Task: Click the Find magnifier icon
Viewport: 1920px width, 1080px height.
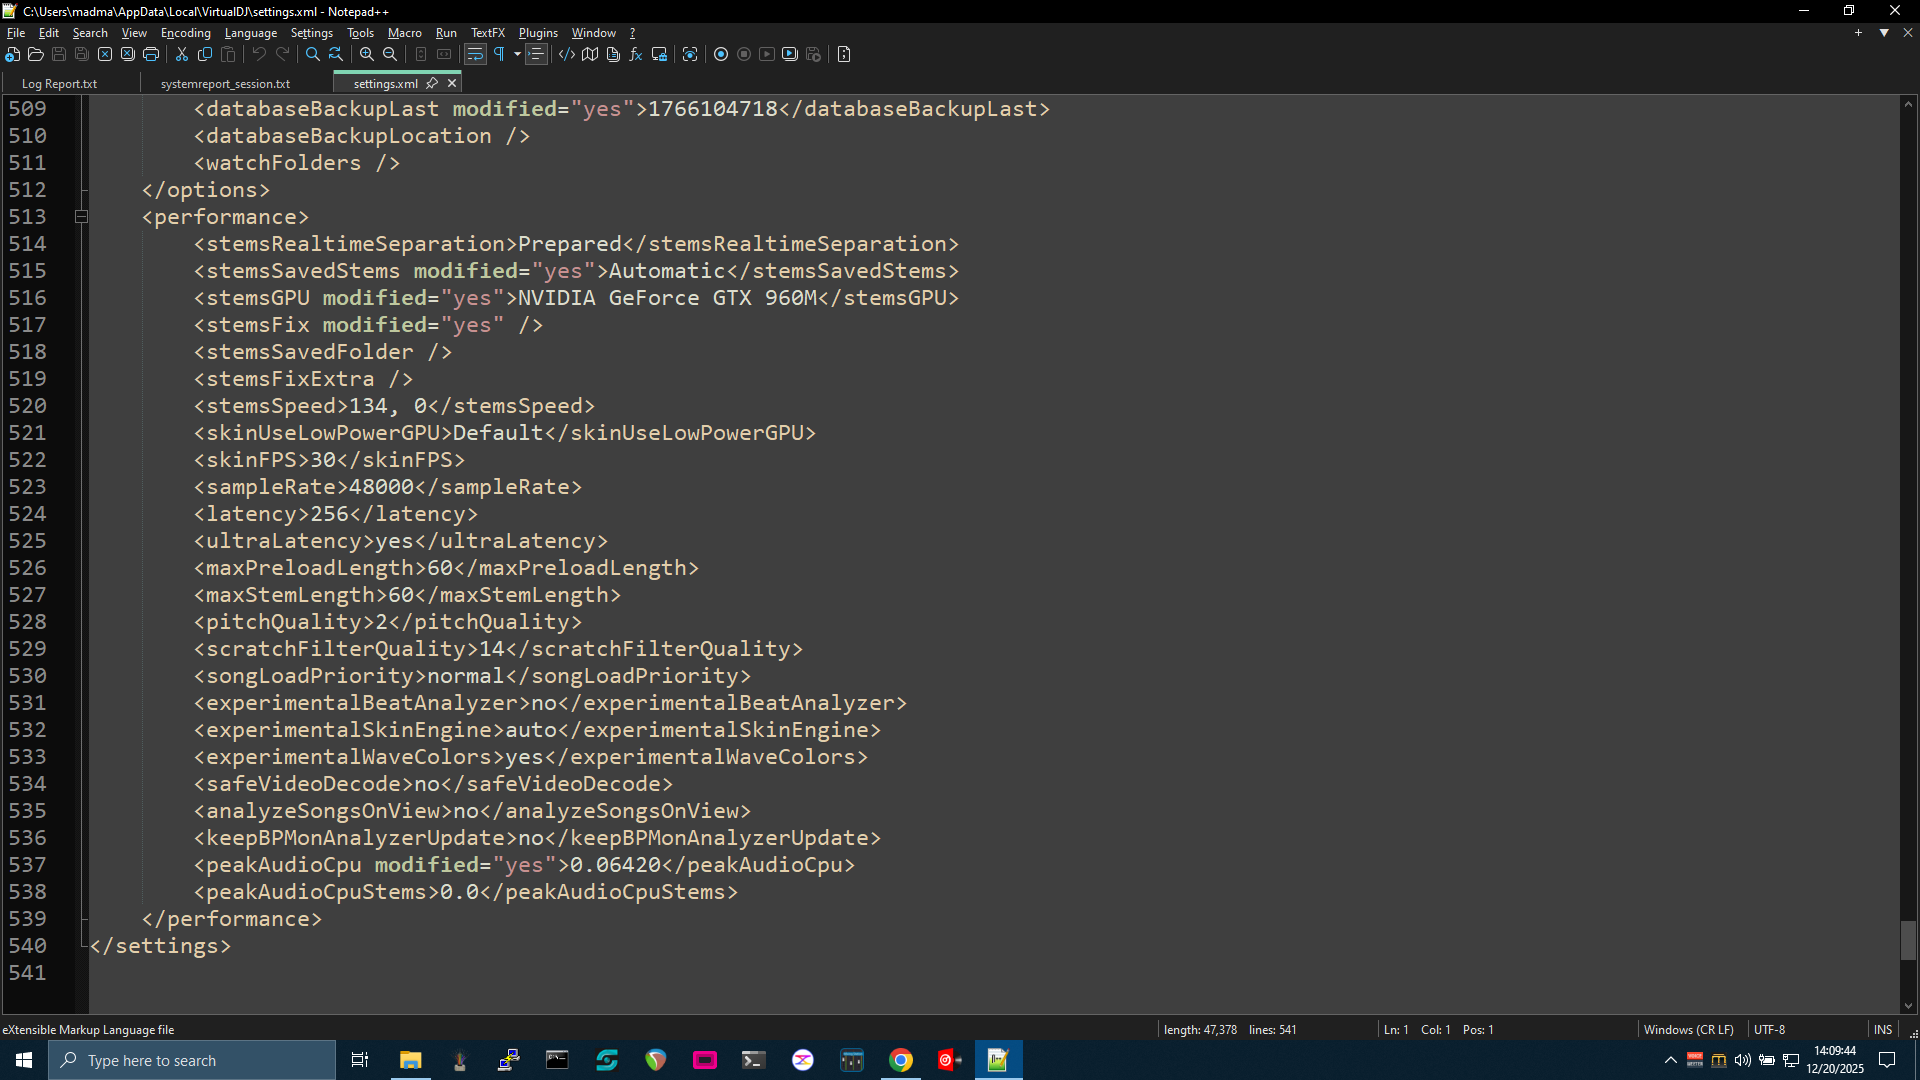Action: click(x=313, y=54)
